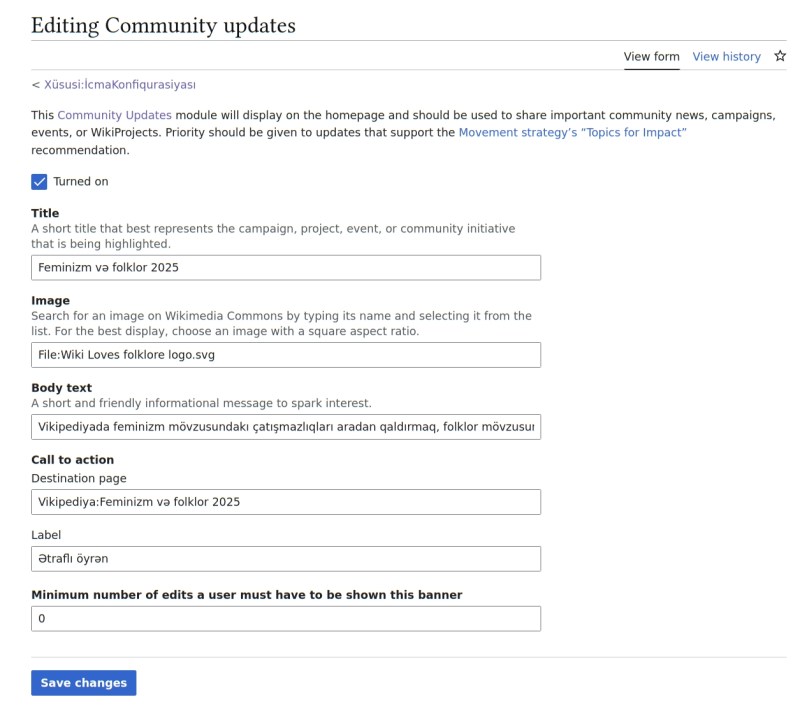Click the Call to action heading
The height and width of the screenshot is (725, 800).
(72, 460)
